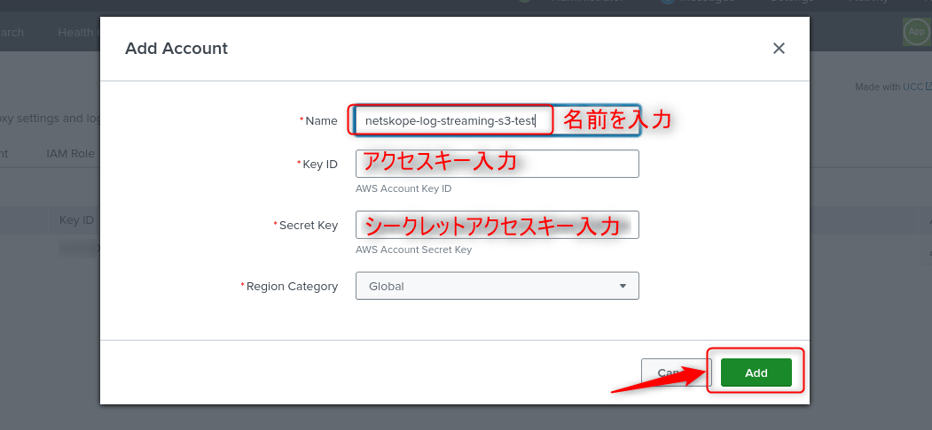The image size is (932, 430).
Task: Click the Add Account dialog title
Action: pyautogui.click(x=176, y=49)
